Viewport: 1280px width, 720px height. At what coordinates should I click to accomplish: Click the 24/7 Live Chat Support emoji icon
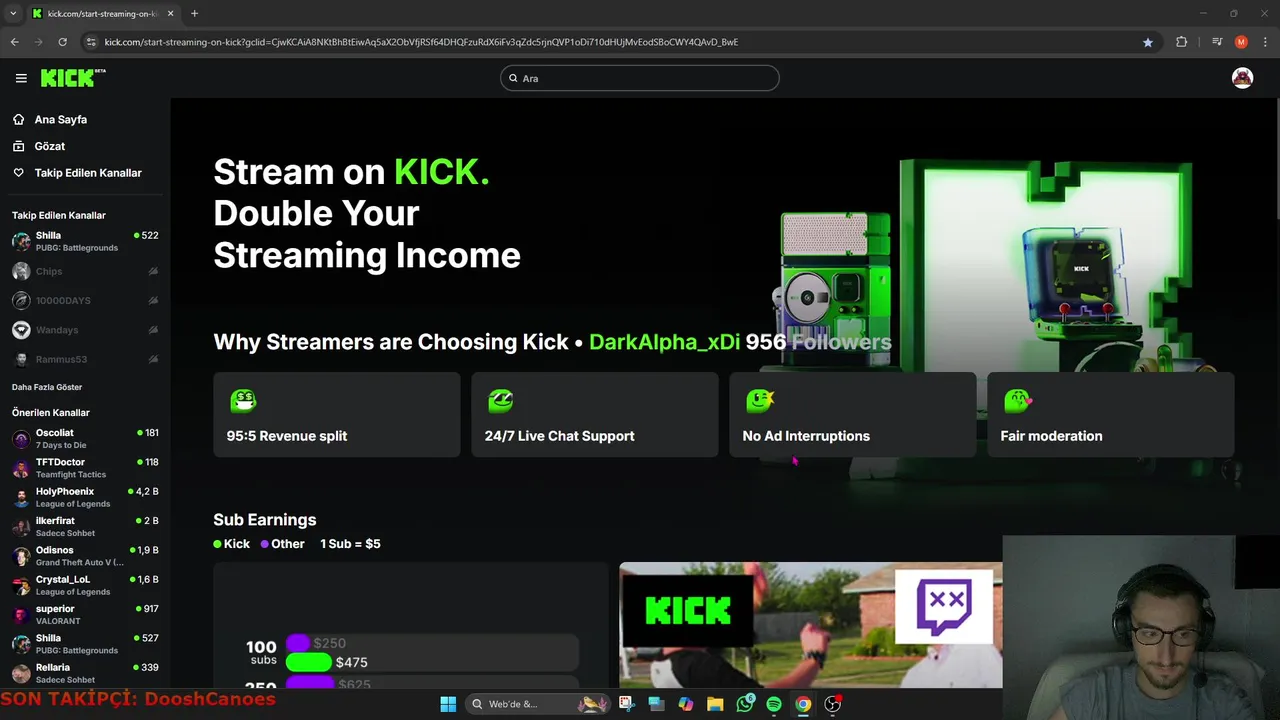501,401
